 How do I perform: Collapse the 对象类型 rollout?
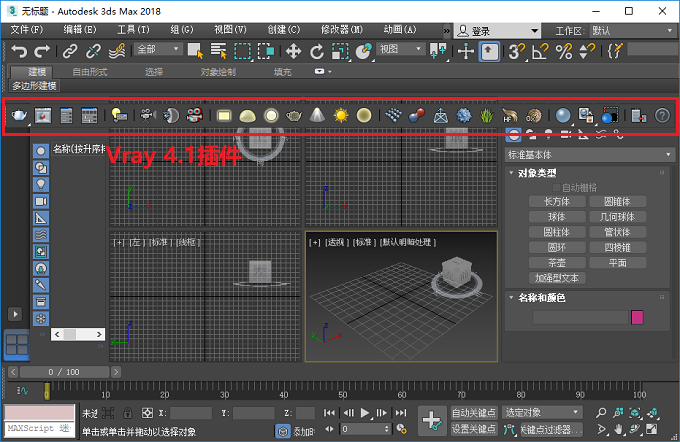pyautogui.click(x=536, y=172)
